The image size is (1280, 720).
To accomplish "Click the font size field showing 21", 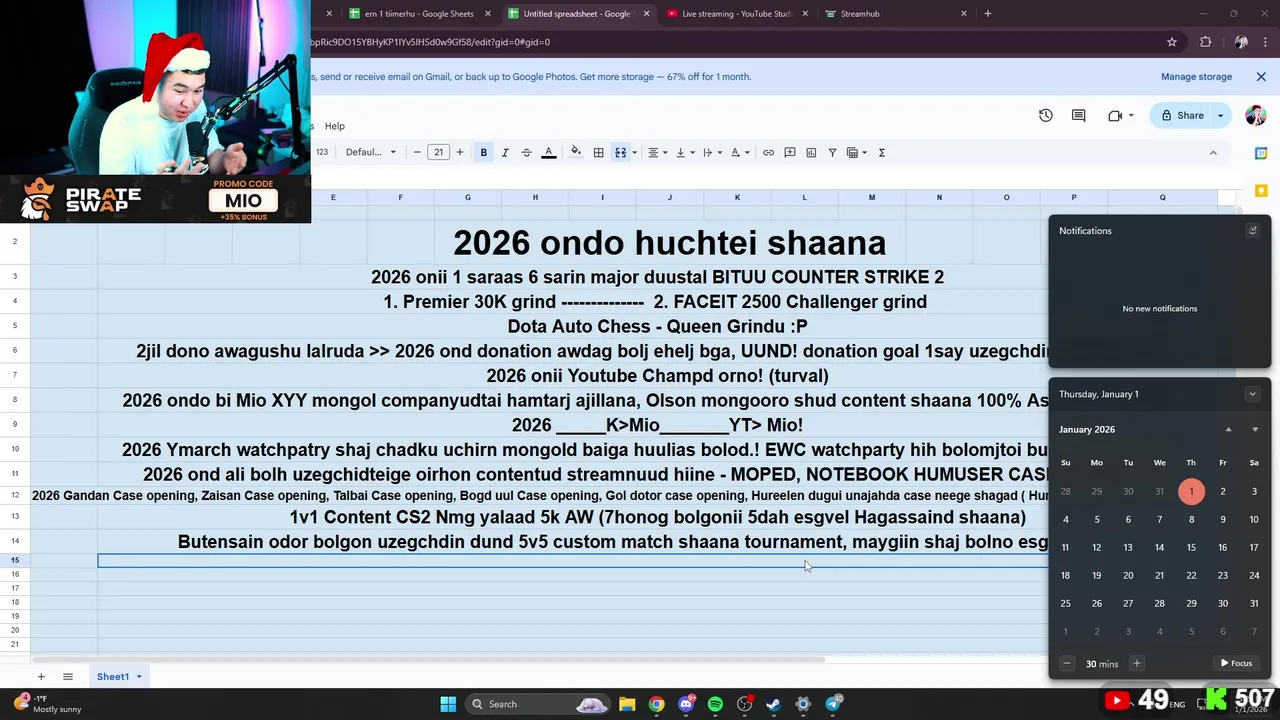I will tap(438, 152).
